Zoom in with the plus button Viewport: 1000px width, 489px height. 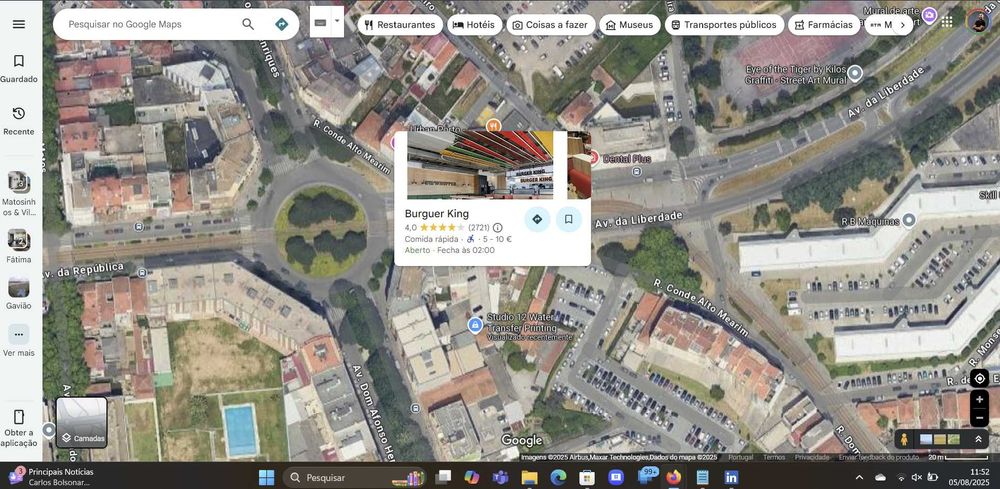[979, 399]
